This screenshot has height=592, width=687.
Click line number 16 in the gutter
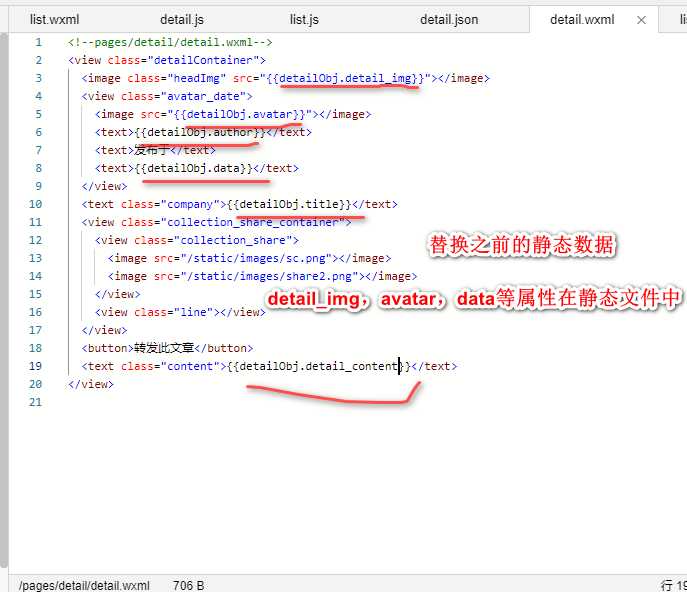point(35,312)
